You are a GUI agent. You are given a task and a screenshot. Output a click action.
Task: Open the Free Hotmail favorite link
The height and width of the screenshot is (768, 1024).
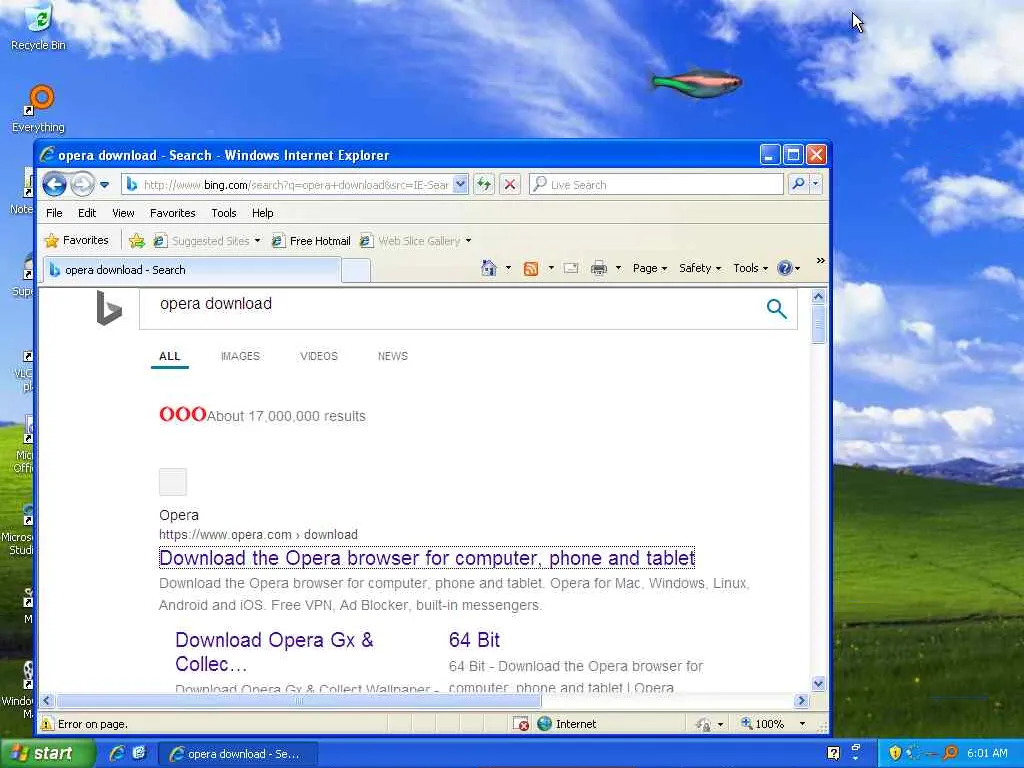click(312, 241)
